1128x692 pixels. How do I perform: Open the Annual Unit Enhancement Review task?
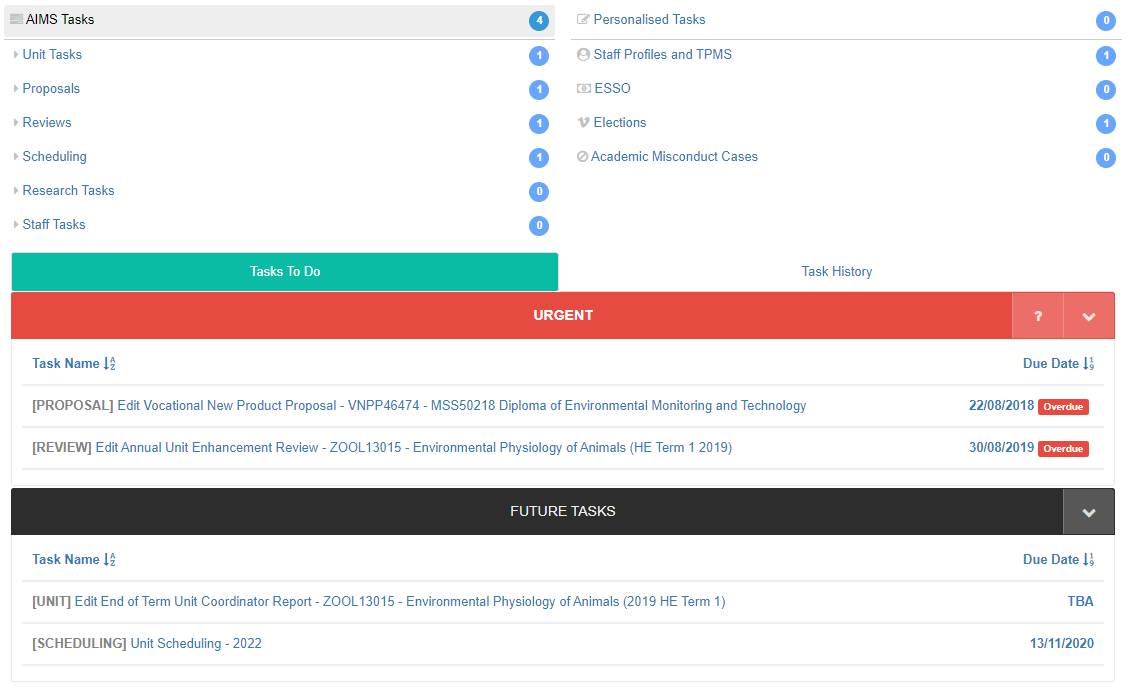click(x=413, y=448)
